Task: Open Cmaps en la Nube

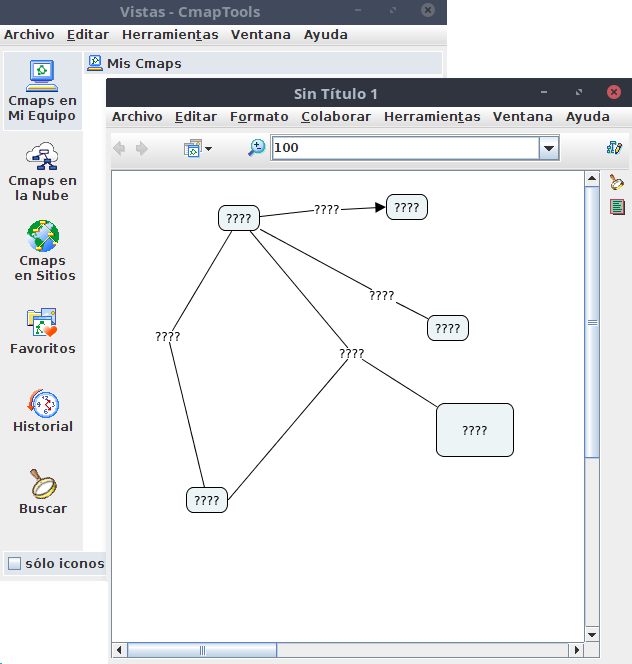Action: 42,170
